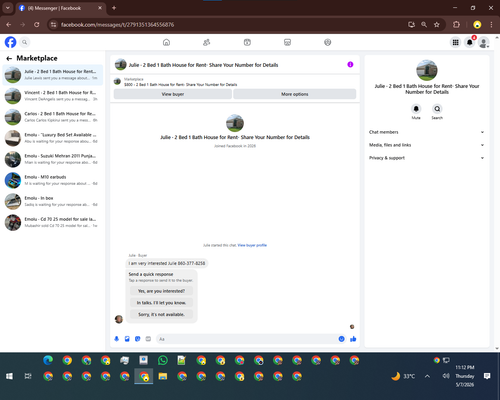Open conversation info purple icon
Screen dimensions: 500x400
[x=350, y=65]
